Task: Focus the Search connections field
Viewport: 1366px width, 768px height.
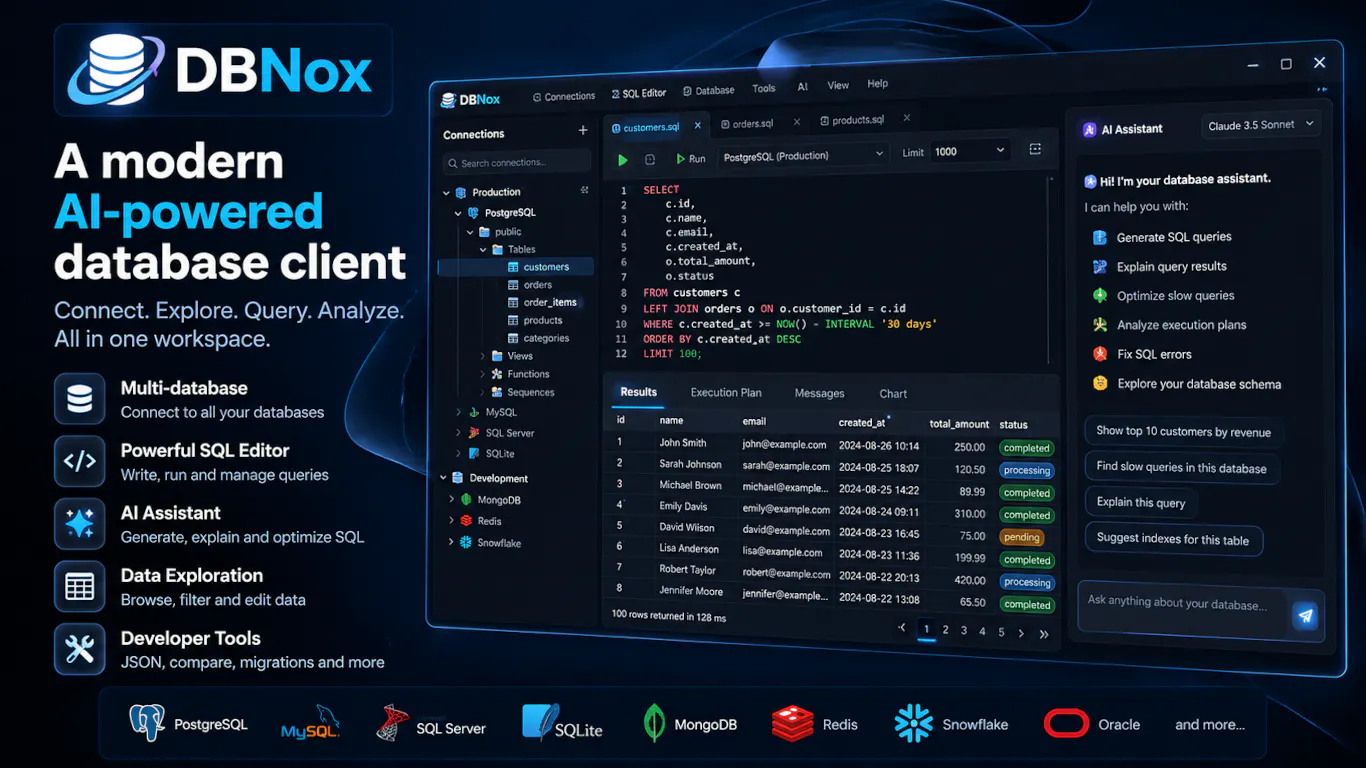Action: coord(516,163)
